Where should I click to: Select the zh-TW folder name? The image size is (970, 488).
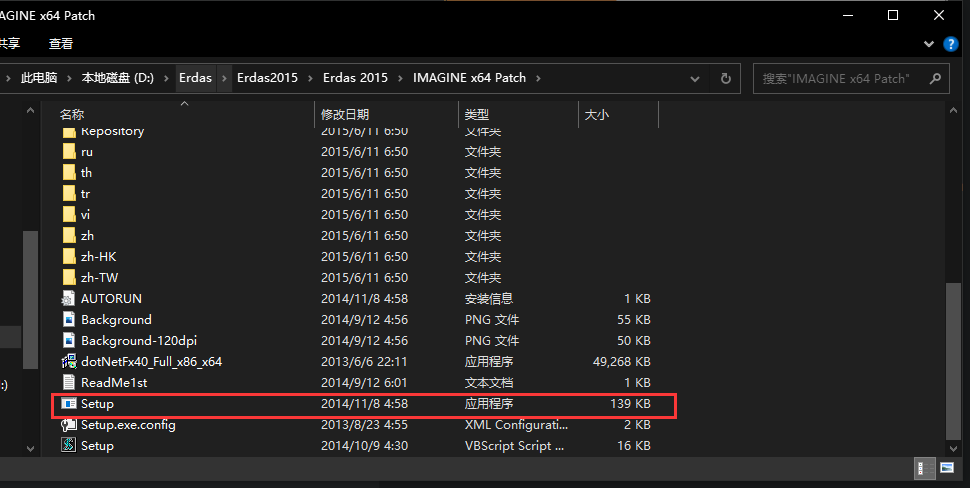click(x=99, y=278)
